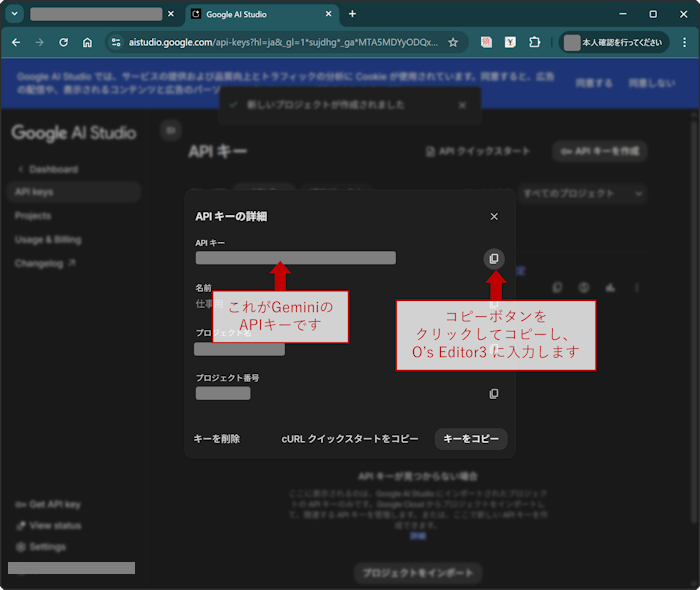
Task: Copy the cURL quickstart command
Action: [x=350, y=439]
